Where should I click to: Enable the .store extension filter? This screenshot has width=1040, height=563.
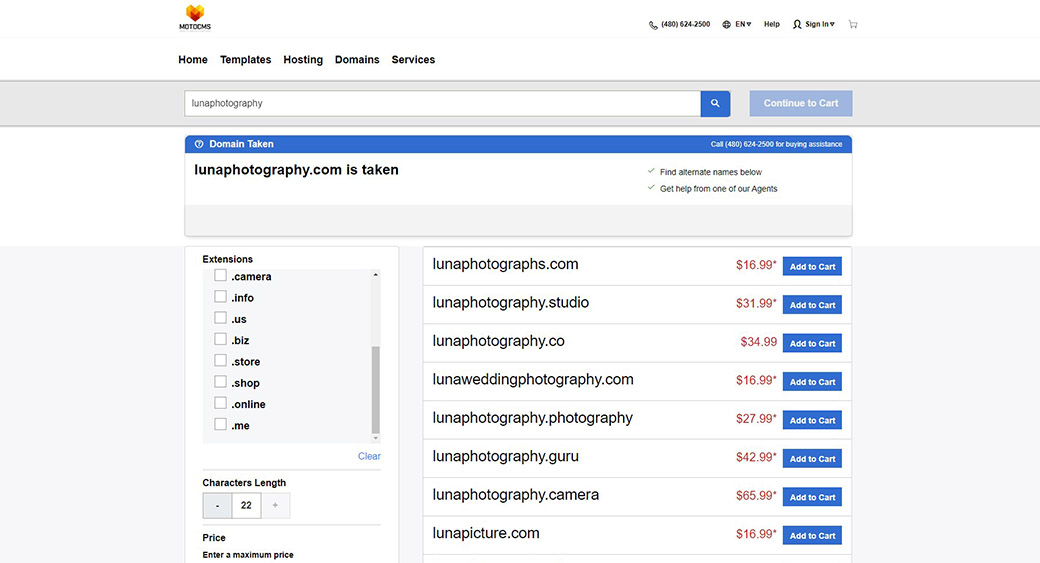click(x=221, y=361)
